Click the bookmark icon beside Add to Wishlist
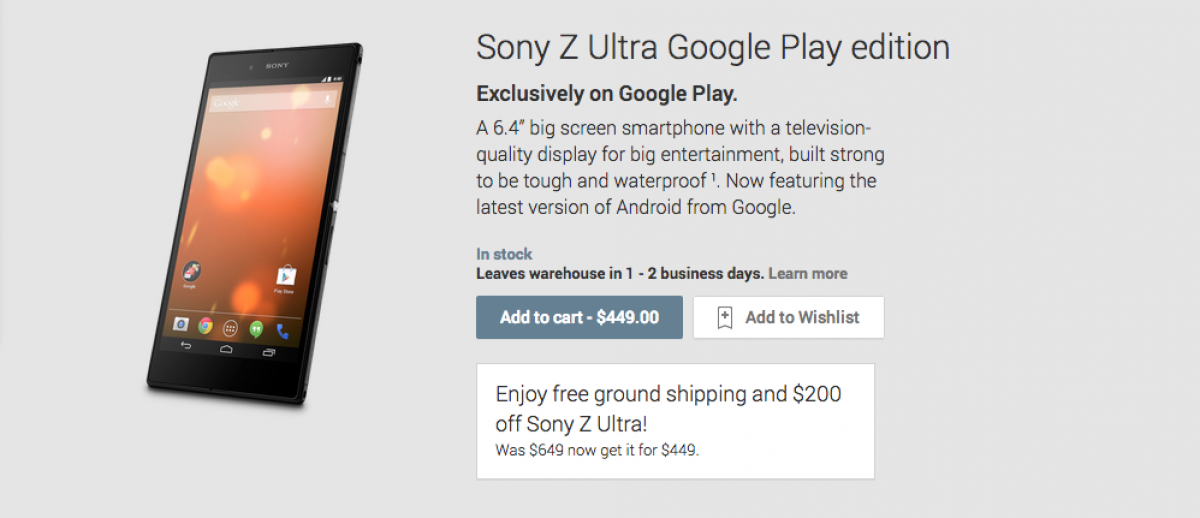This screenshot has height=518, width=1200. (725, 318)
